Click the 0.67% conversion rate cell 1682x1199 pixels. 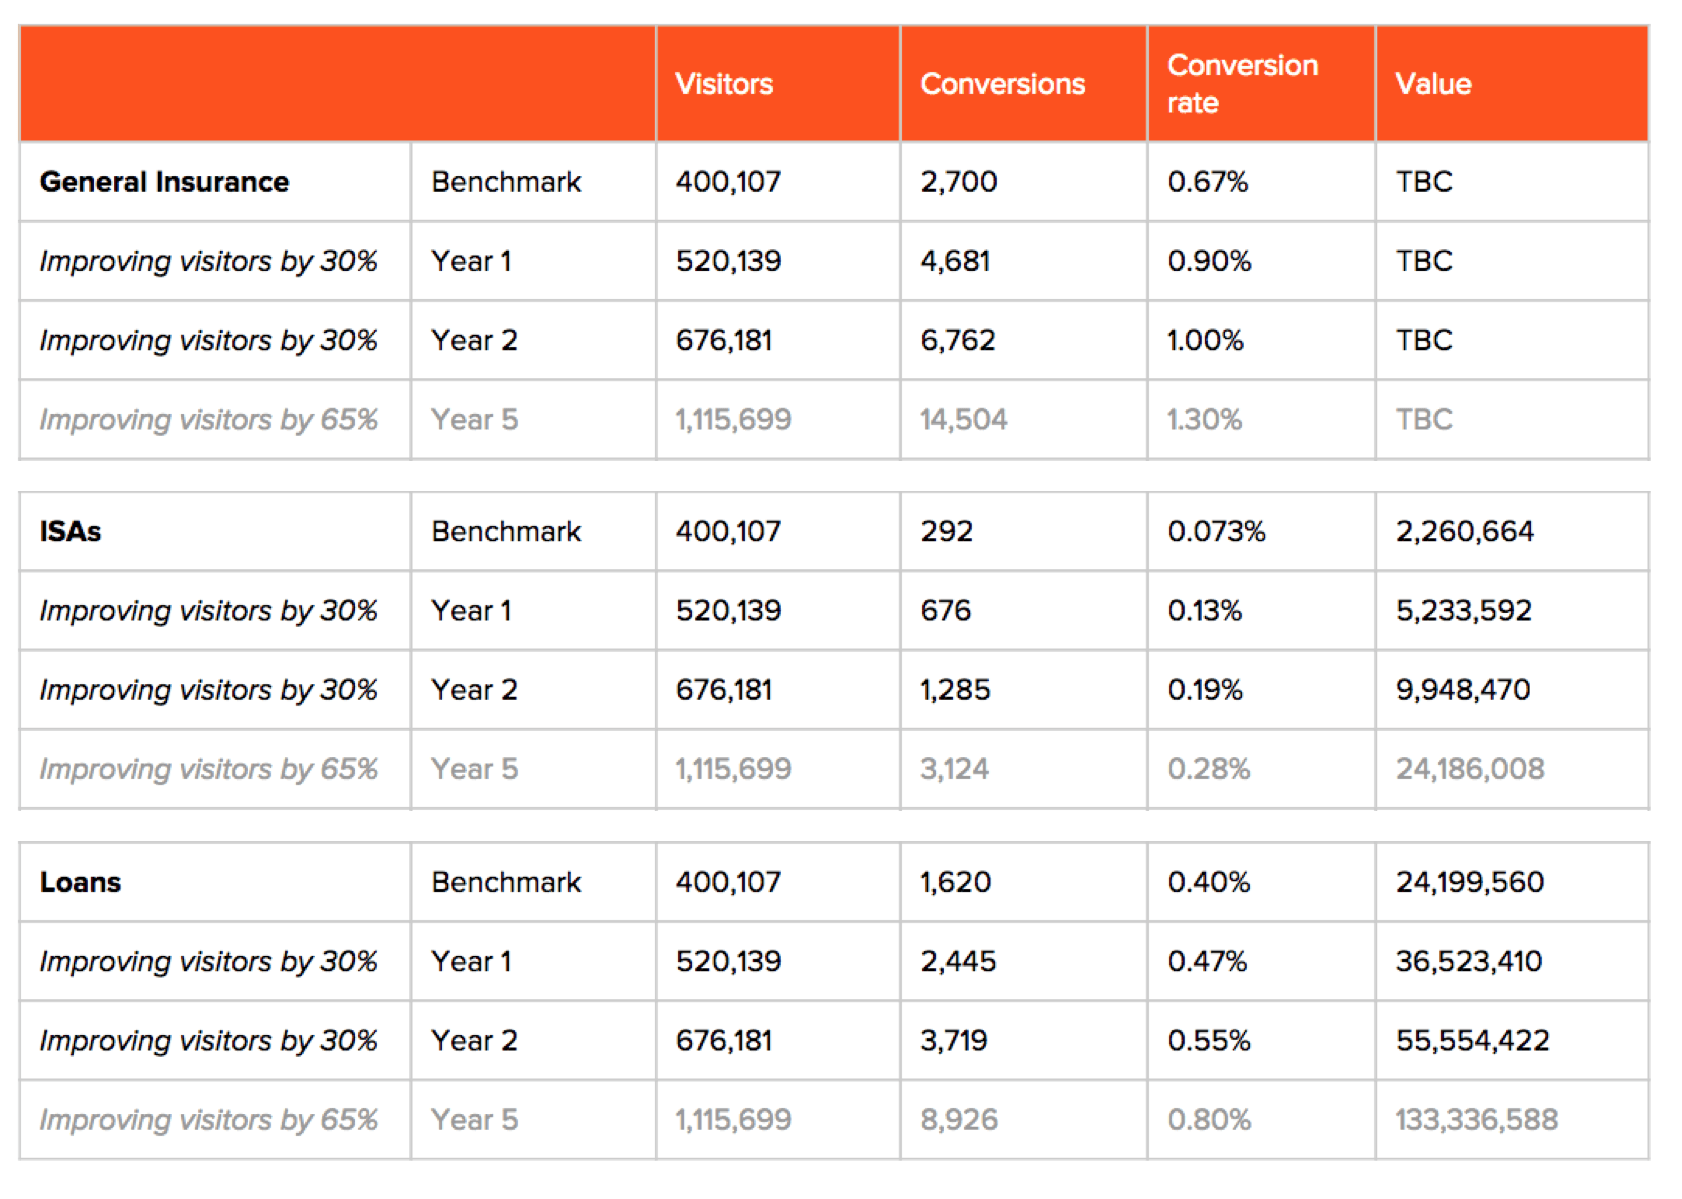(1207, 182)
